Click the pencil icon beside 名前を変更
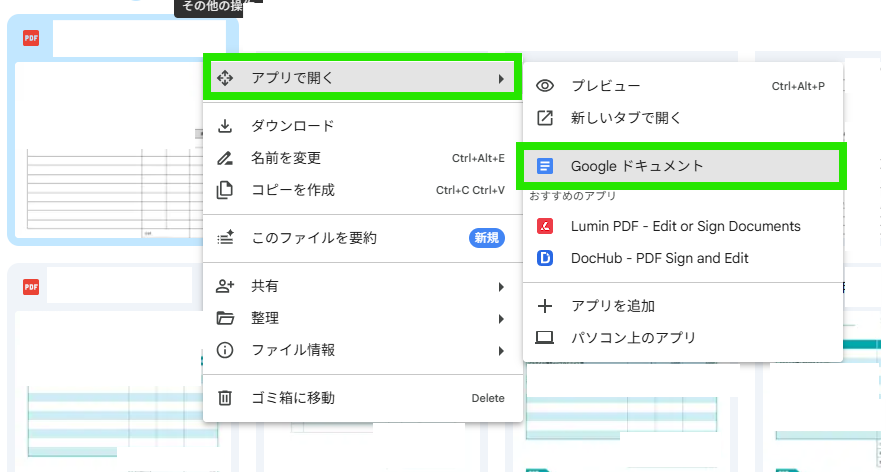This screenshot has height=472, width=890. coord(225,158)
